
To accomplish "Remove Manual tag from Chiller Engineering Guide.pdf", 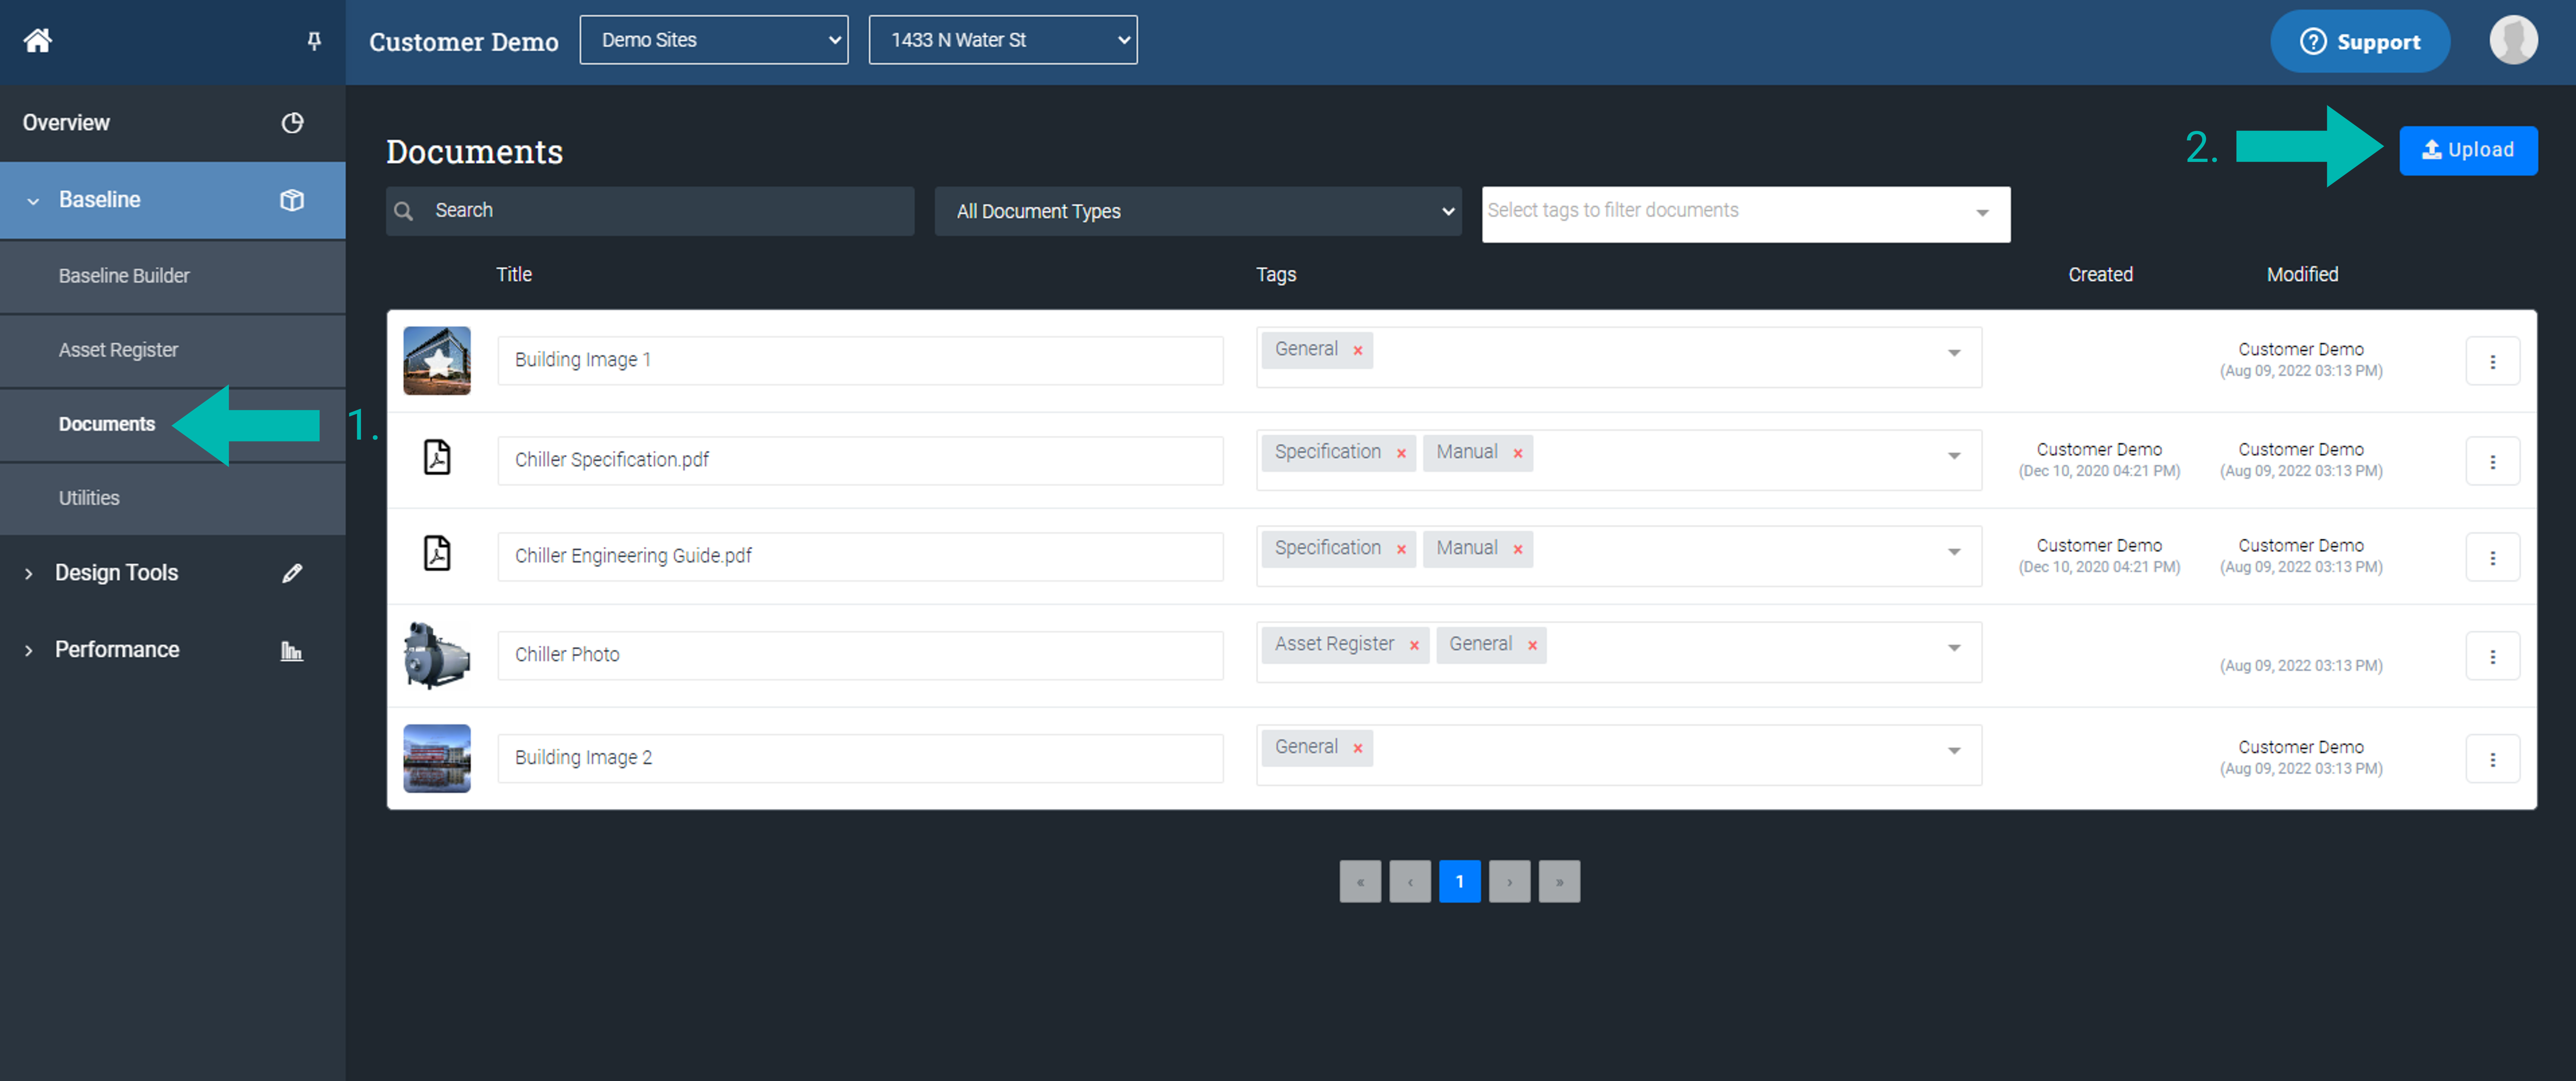I will point(1517,549).
